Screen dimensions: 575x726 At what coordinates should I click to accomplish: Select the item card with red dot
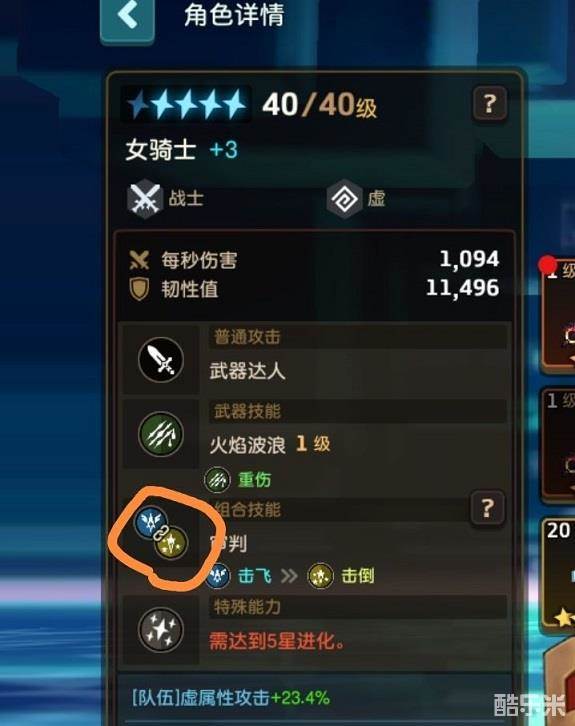558,315
